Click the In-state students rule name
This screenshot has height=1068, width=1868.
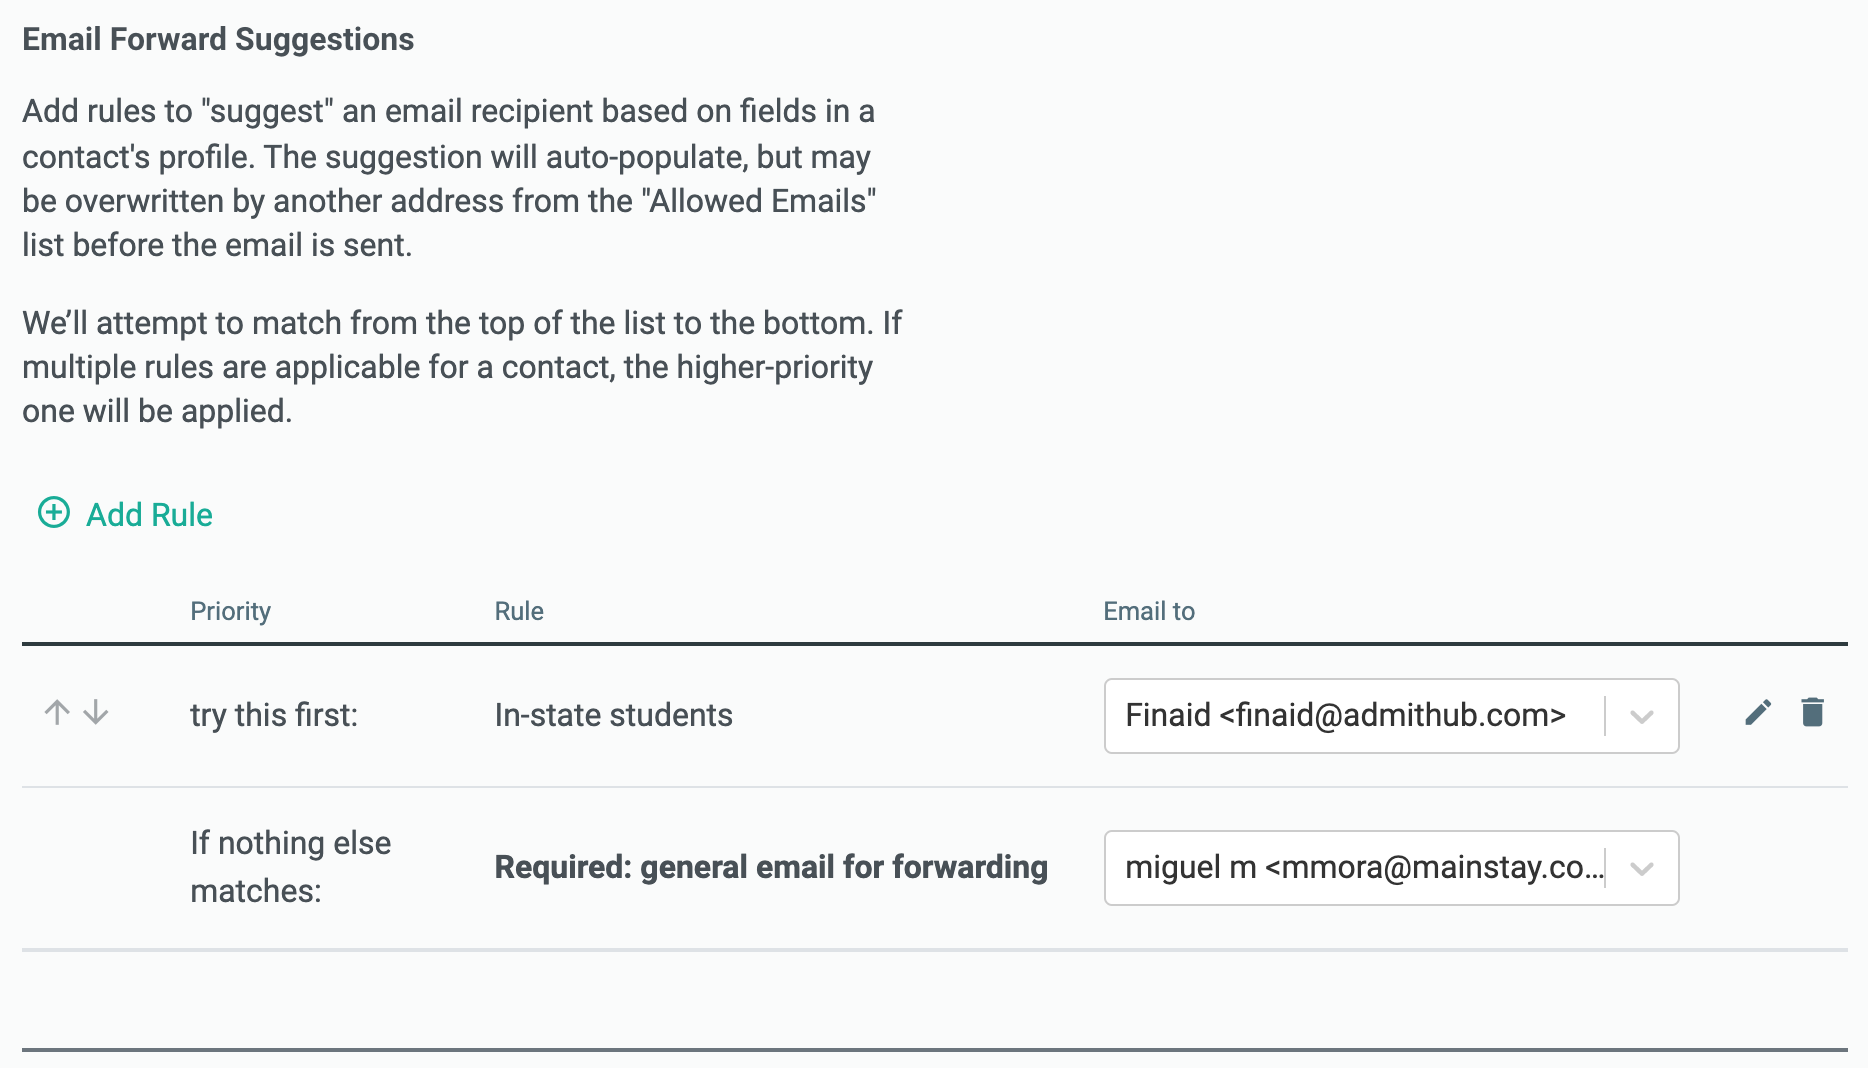[613, 715]
